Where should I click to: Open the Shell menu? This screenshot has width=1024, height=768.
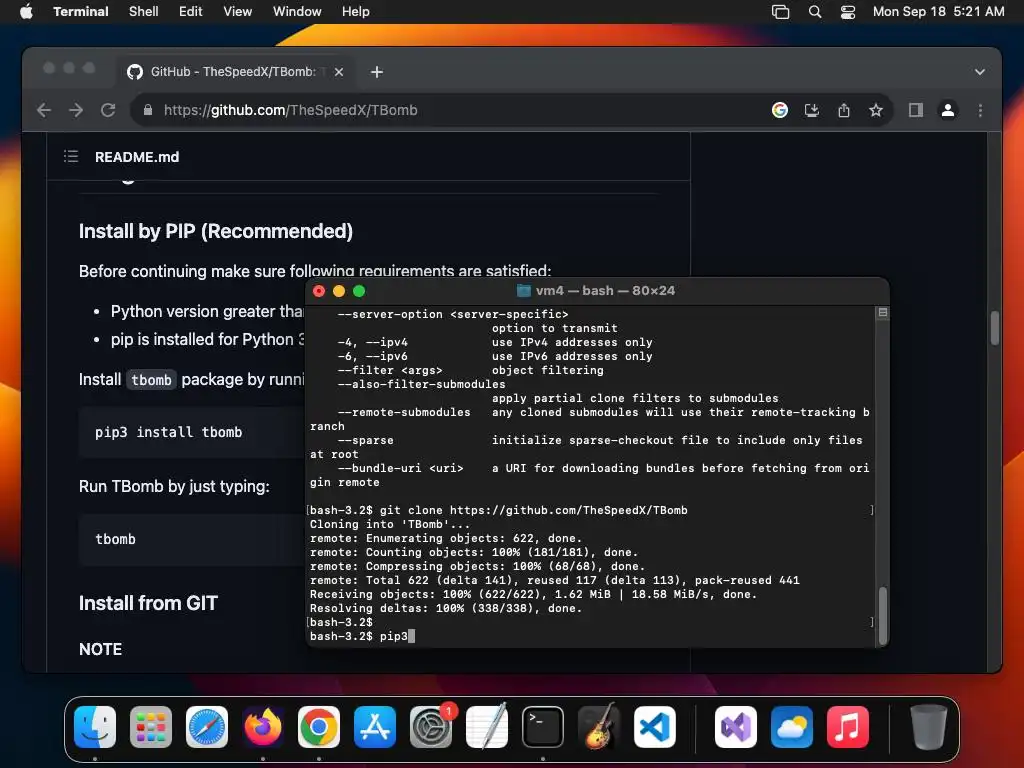(x=144, y=11)
